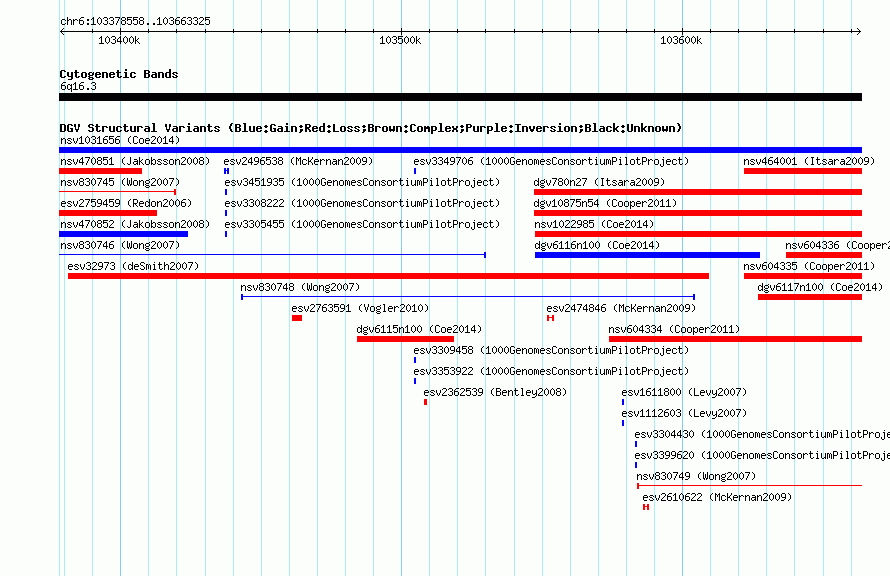
Task: Click the Cytogenetic Bands track title
Action: tap(119, 74)
